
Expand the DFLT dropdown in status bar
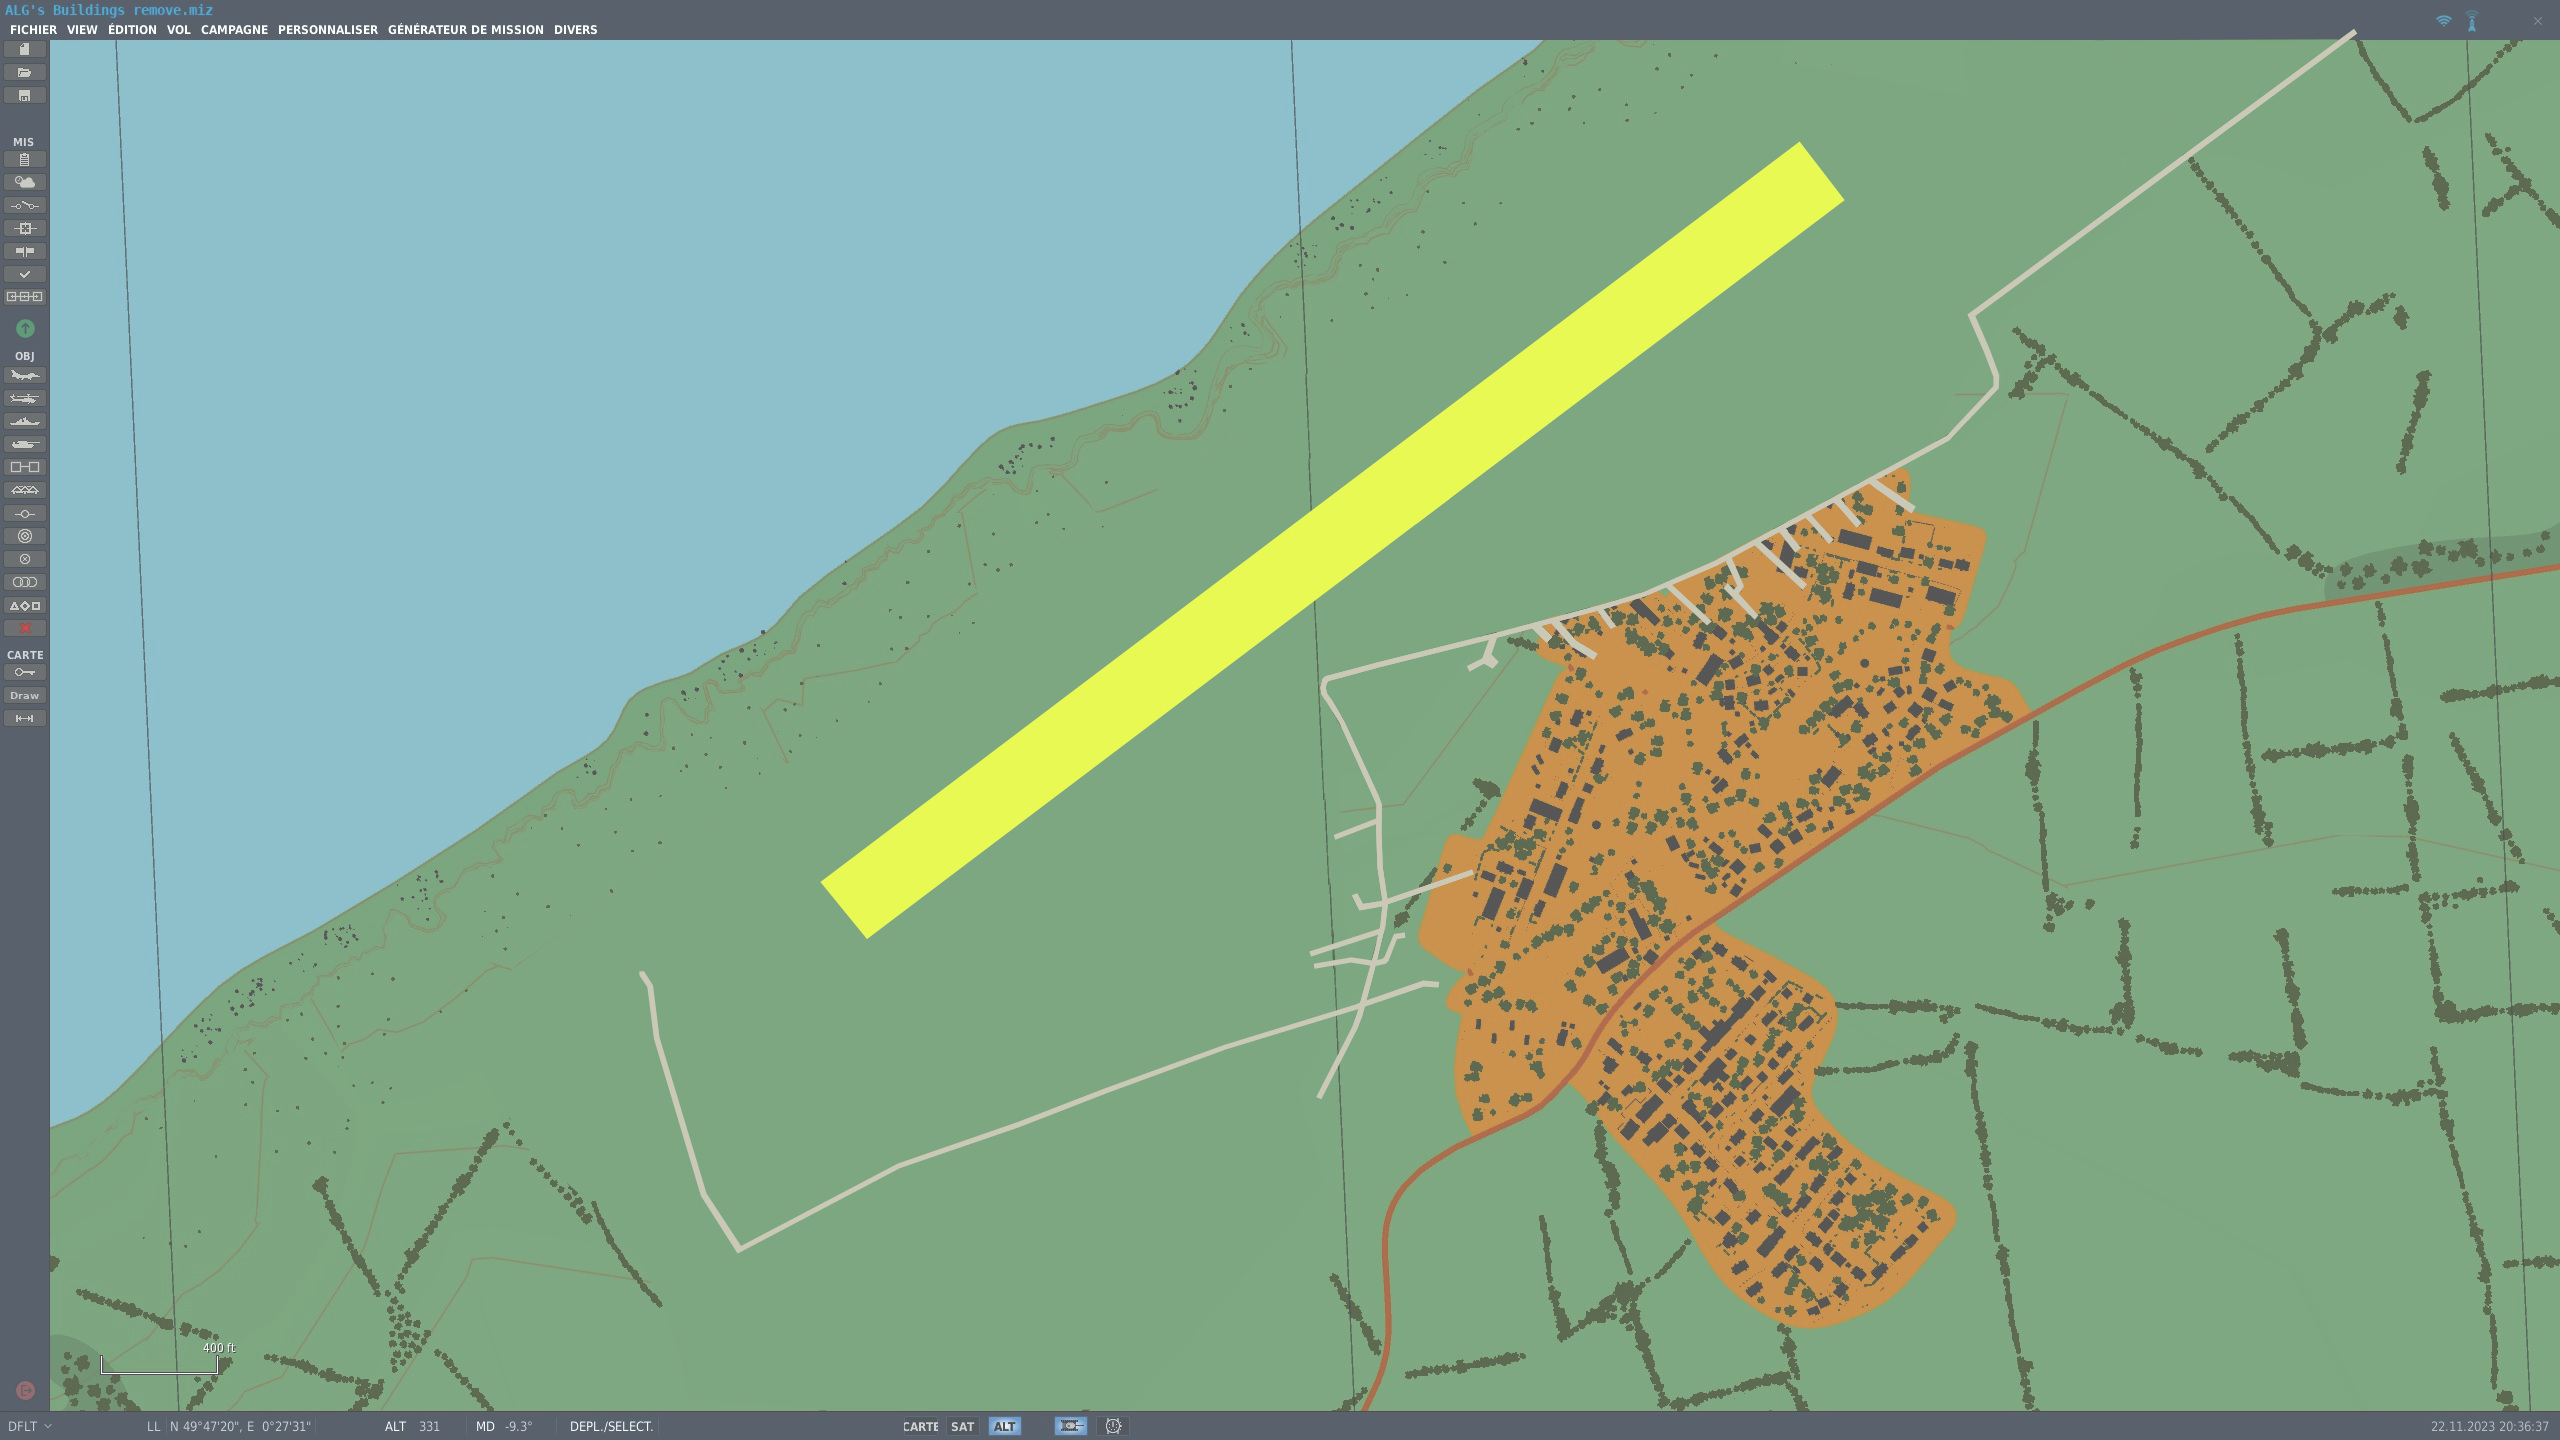click(x=29, y=1427)
